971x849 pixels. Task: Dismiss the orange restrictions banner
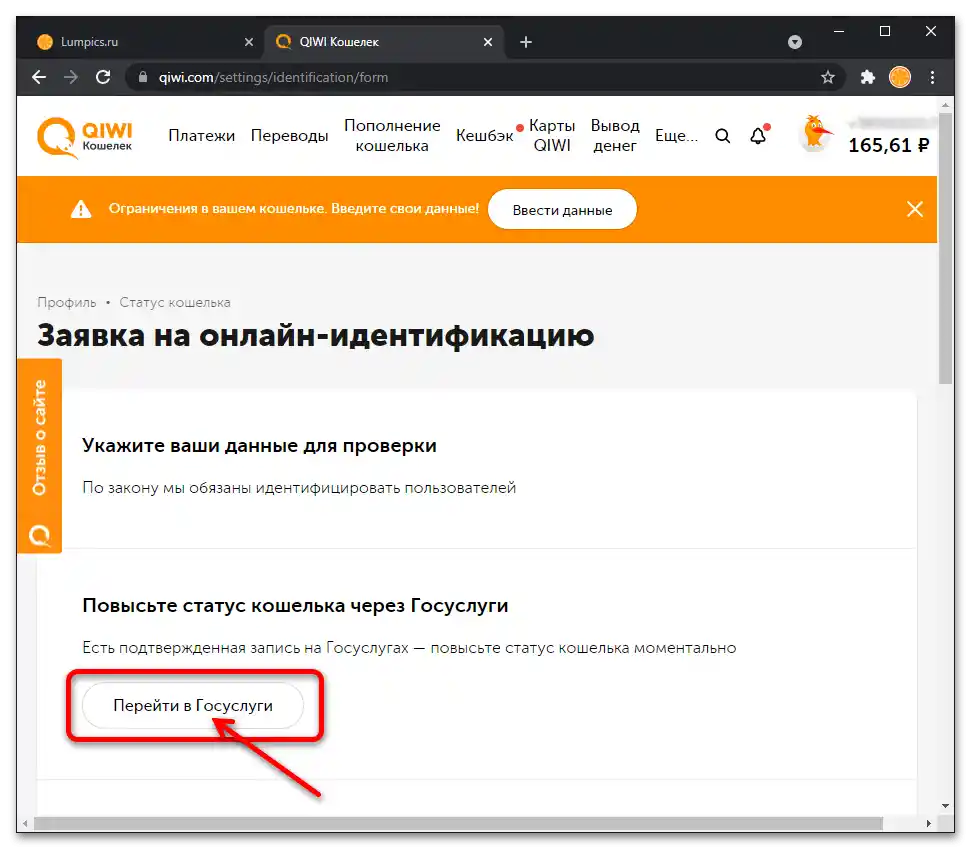[x=915, y=209]
